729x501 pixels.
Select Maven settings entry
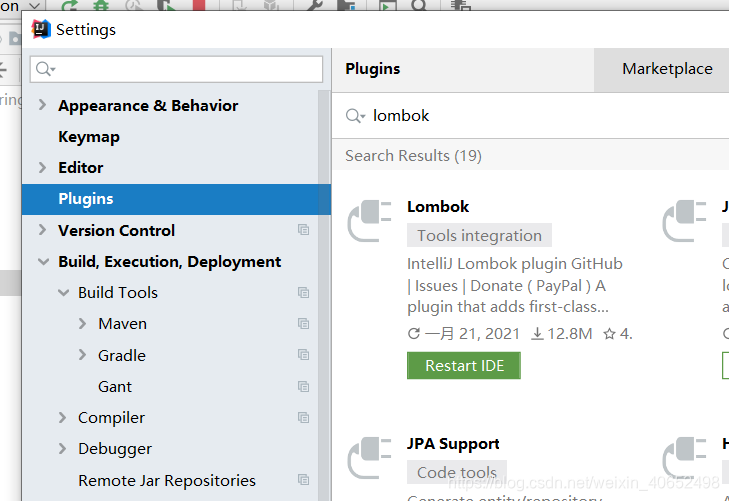(122, 323)
